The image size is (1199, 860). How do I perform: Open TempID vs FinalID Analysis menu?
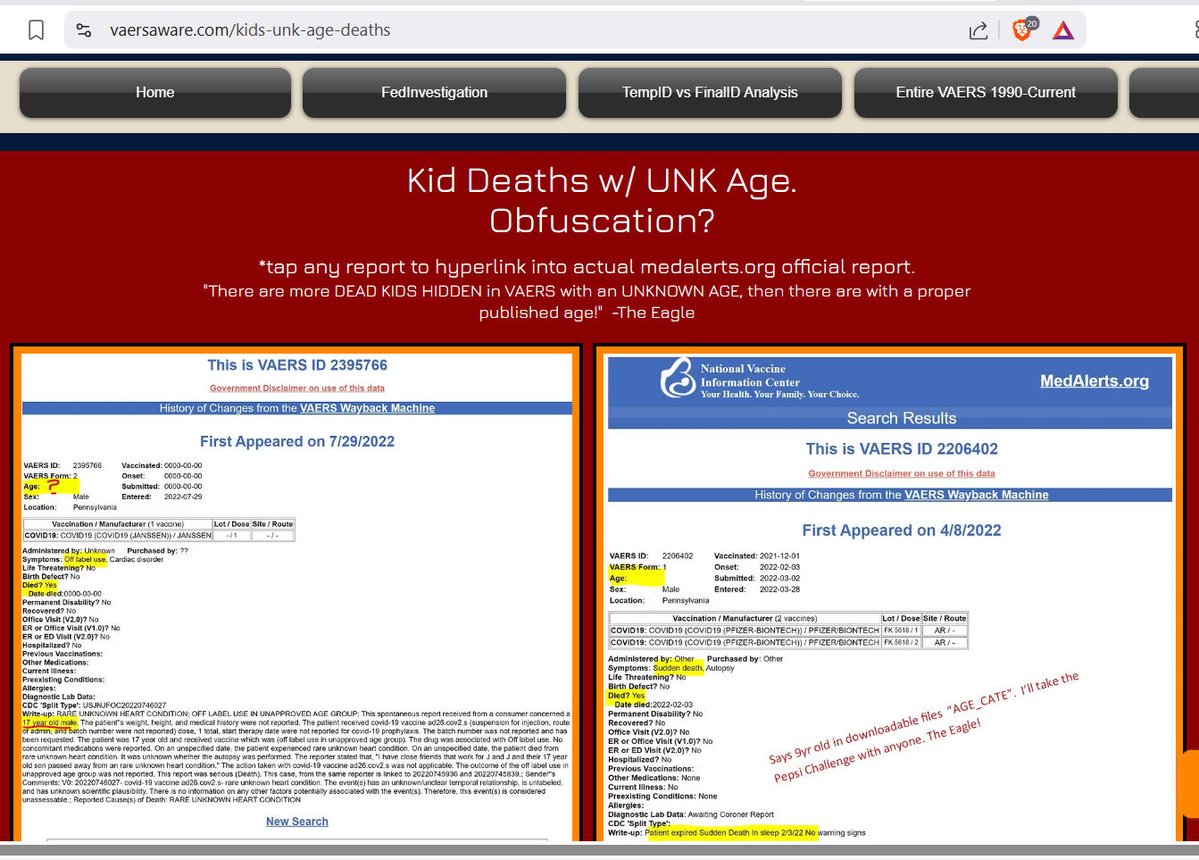point(710,92)
